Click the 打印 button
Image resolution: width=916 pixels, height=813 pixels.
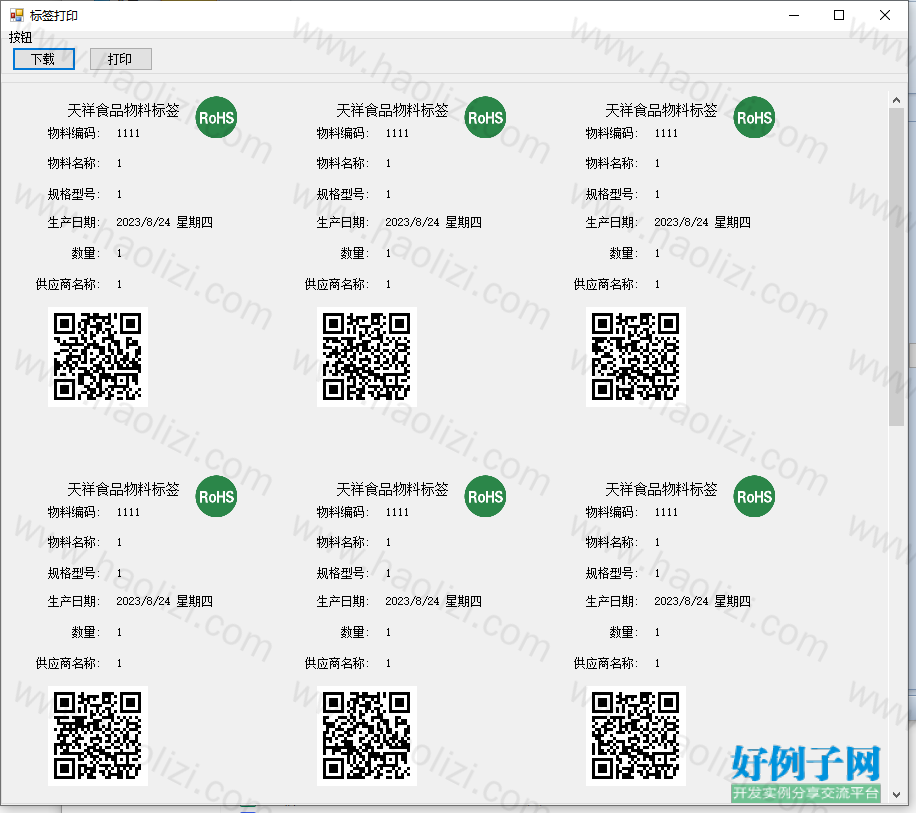(121, 59)
